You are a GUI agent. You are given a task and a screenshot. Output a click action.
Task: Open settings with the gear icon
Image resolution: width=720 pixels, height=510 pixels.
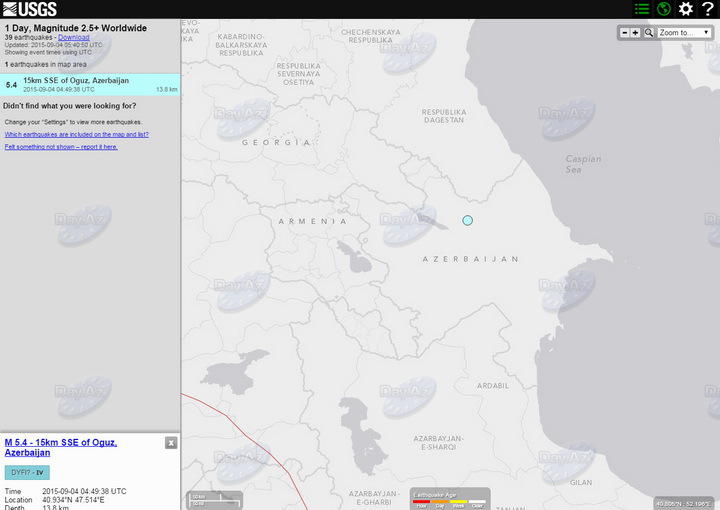685,9
